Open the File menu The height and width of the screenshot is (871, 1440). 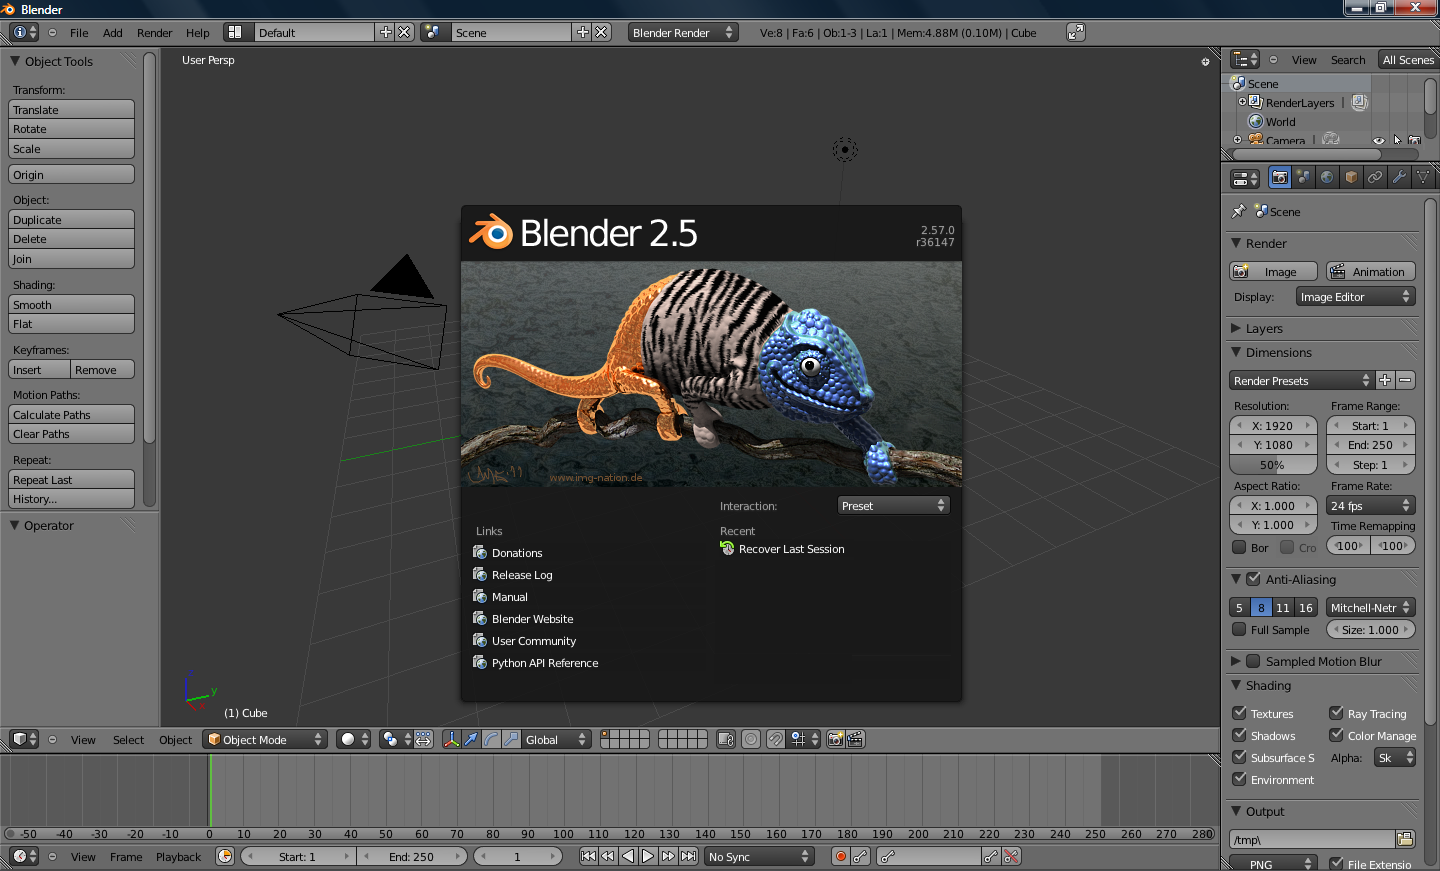coord(79,33)
